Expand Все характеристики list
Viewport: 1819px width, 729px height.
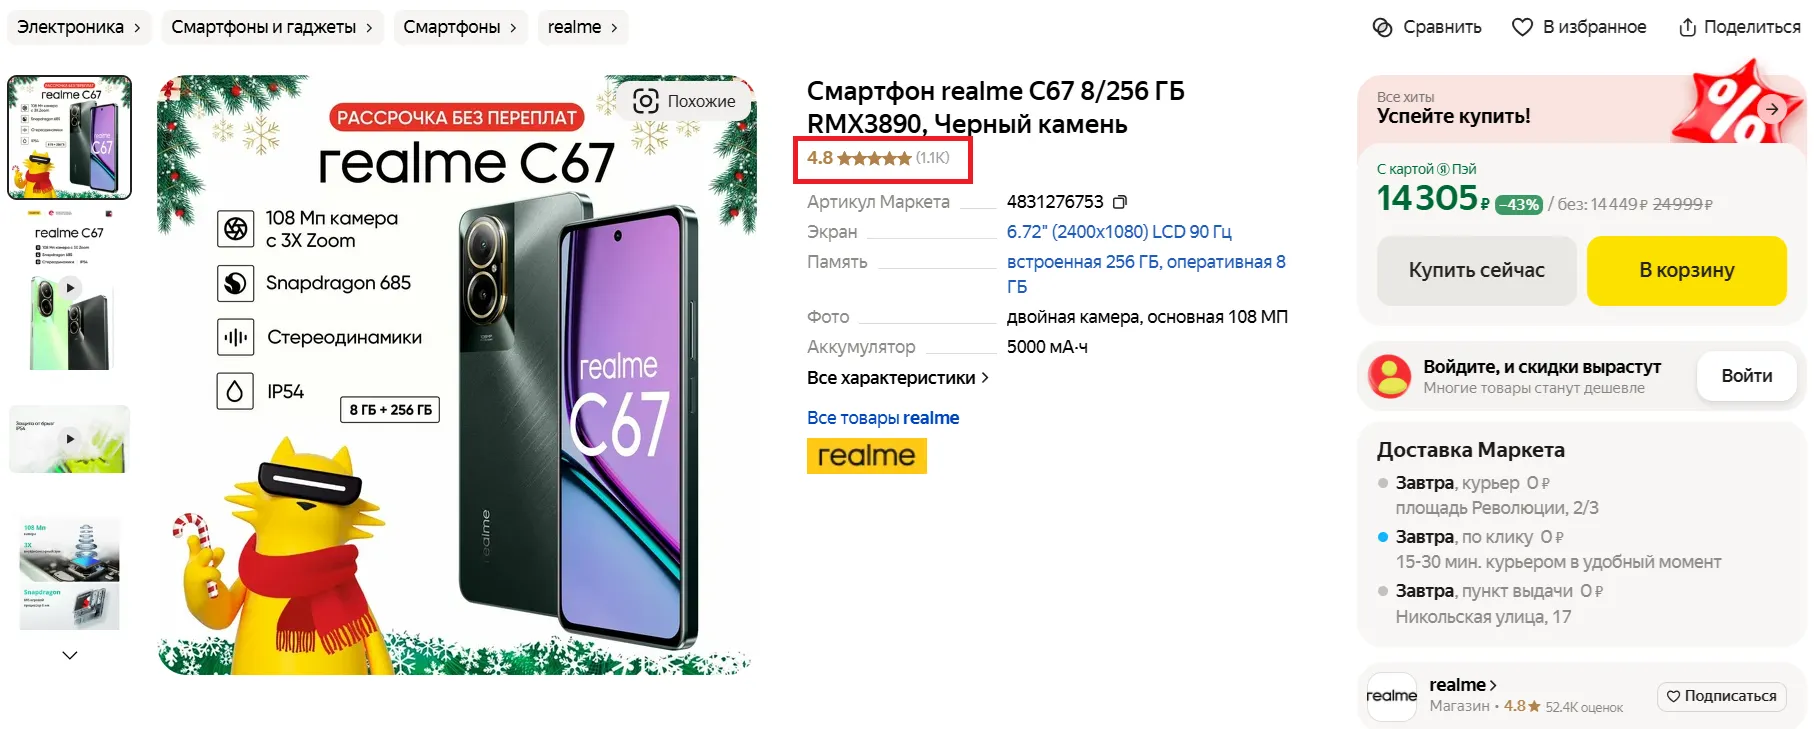point(898,378)
